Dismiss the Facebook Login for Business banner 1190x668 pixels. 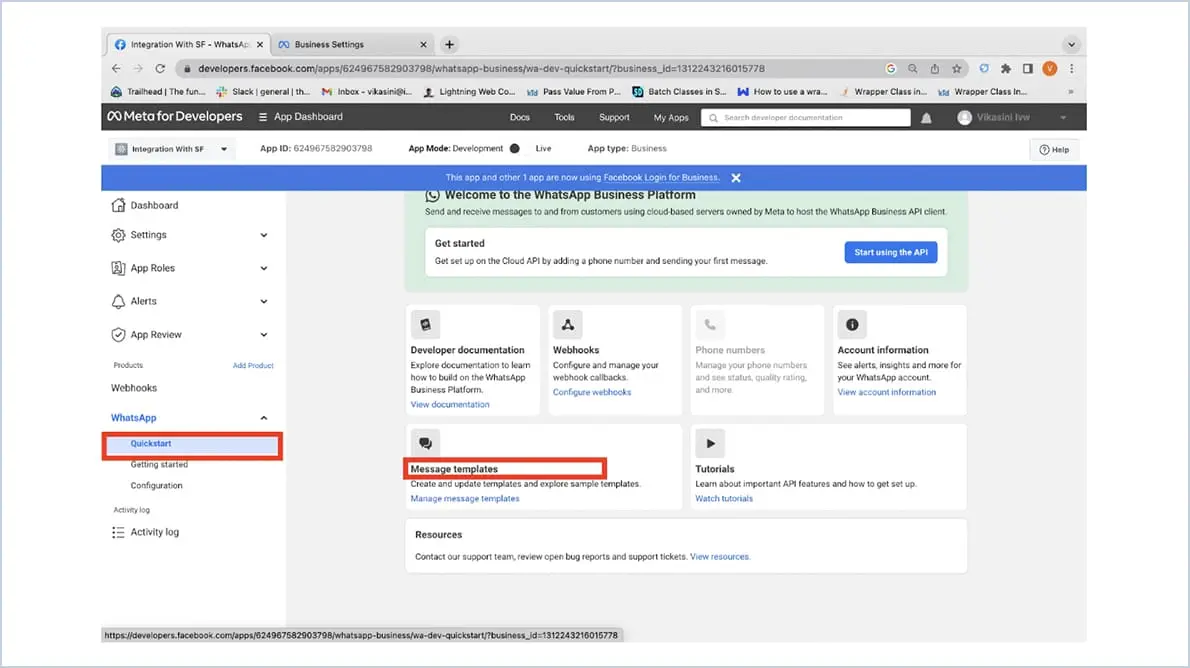[735, 178]
